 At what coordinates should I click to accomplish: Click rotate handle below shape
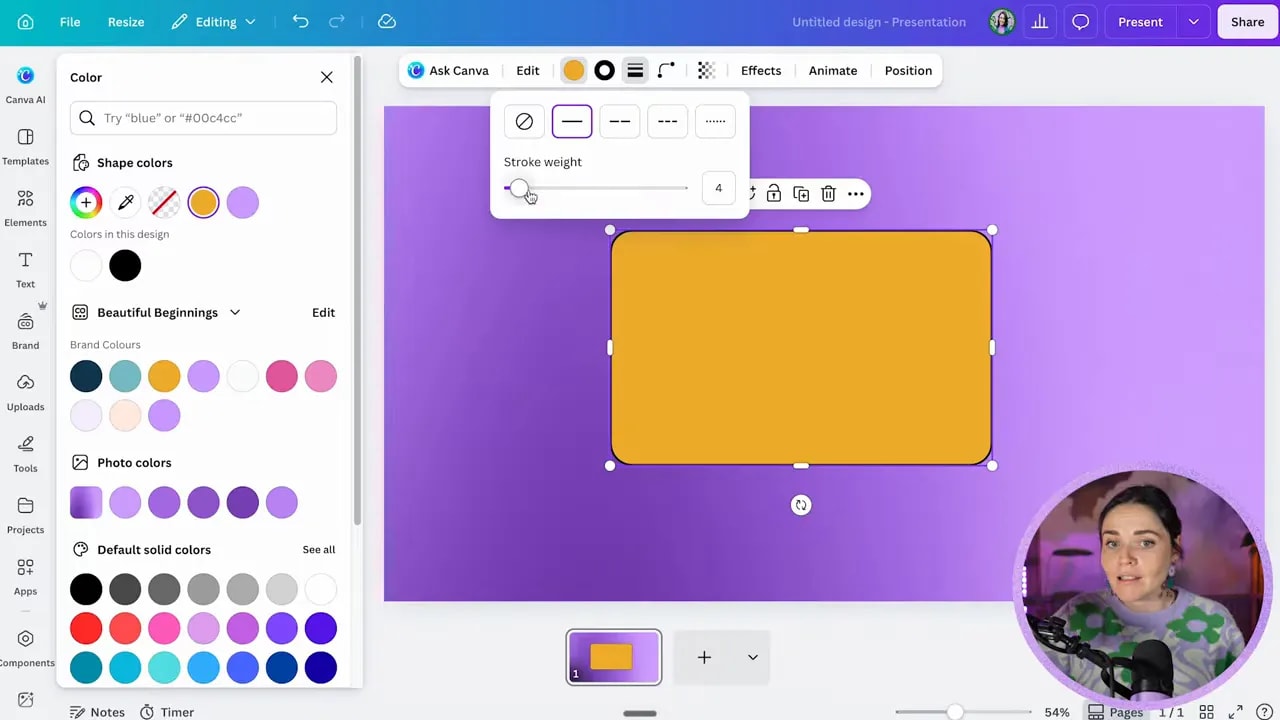[x=801, y=505]
